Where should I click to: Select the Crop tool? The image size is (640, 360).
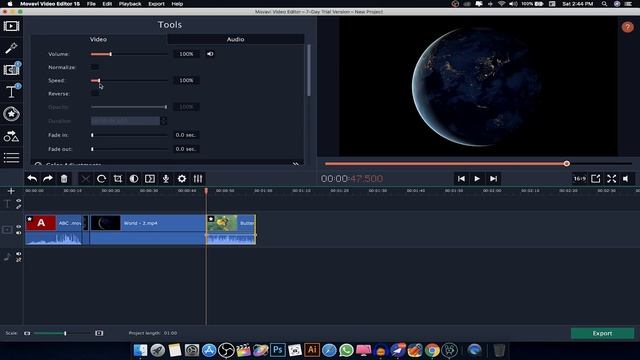(118, 179)
